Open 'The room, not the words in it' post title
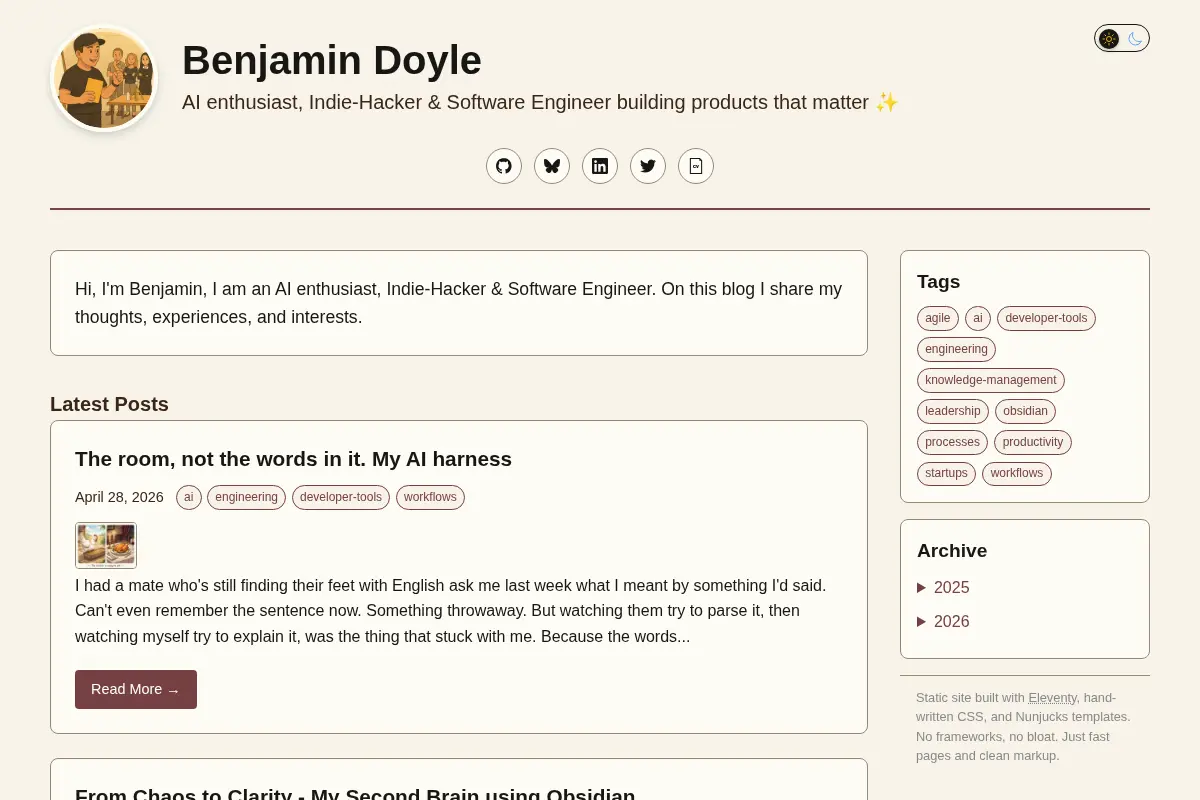Image resolution: width=1200 pixels, height=800 pixels. 293,459
